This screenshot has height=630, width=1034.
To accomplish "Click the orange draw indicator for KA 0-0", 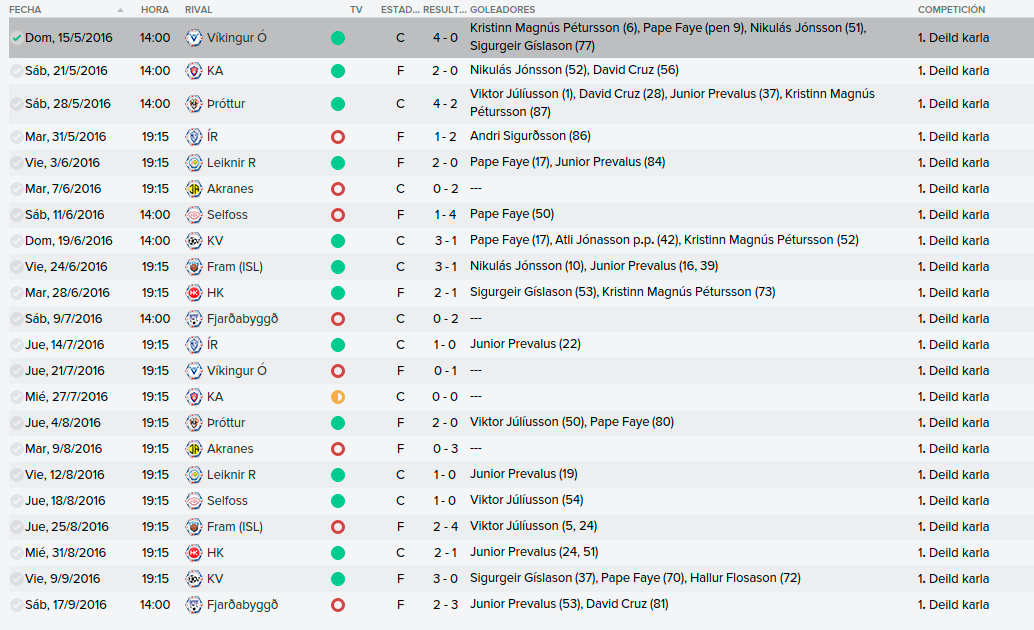I will pyautogui.click(x=338, y=396).
